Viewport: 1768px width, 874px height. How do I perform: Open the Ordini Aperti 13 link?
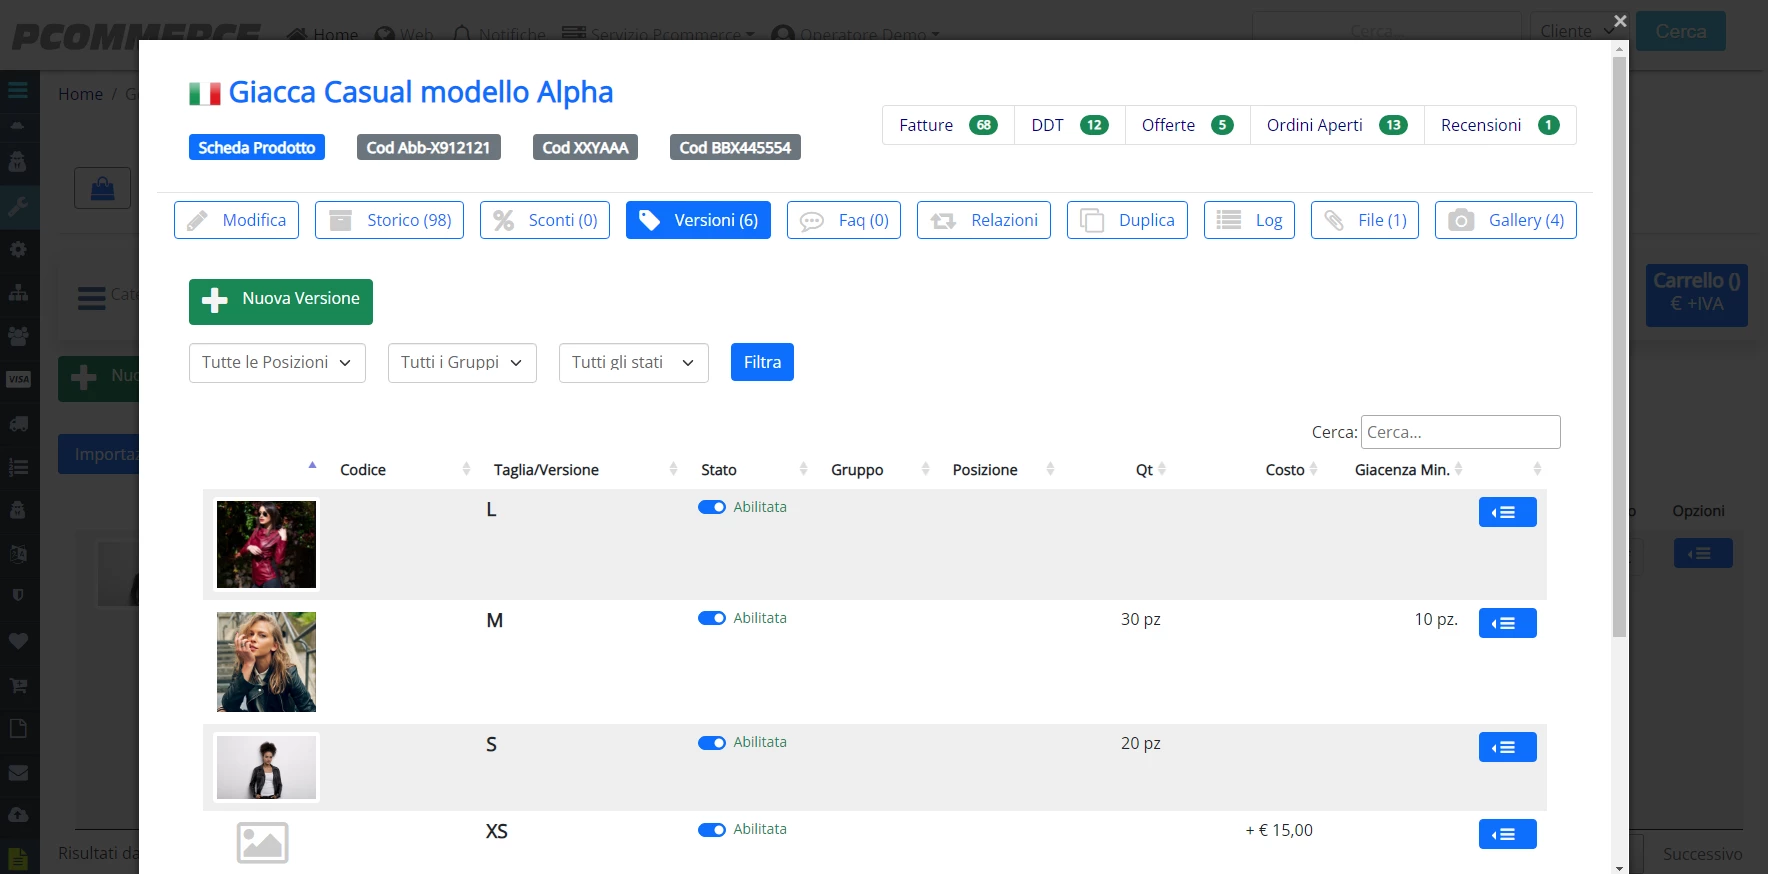(x=1337, y=125)
